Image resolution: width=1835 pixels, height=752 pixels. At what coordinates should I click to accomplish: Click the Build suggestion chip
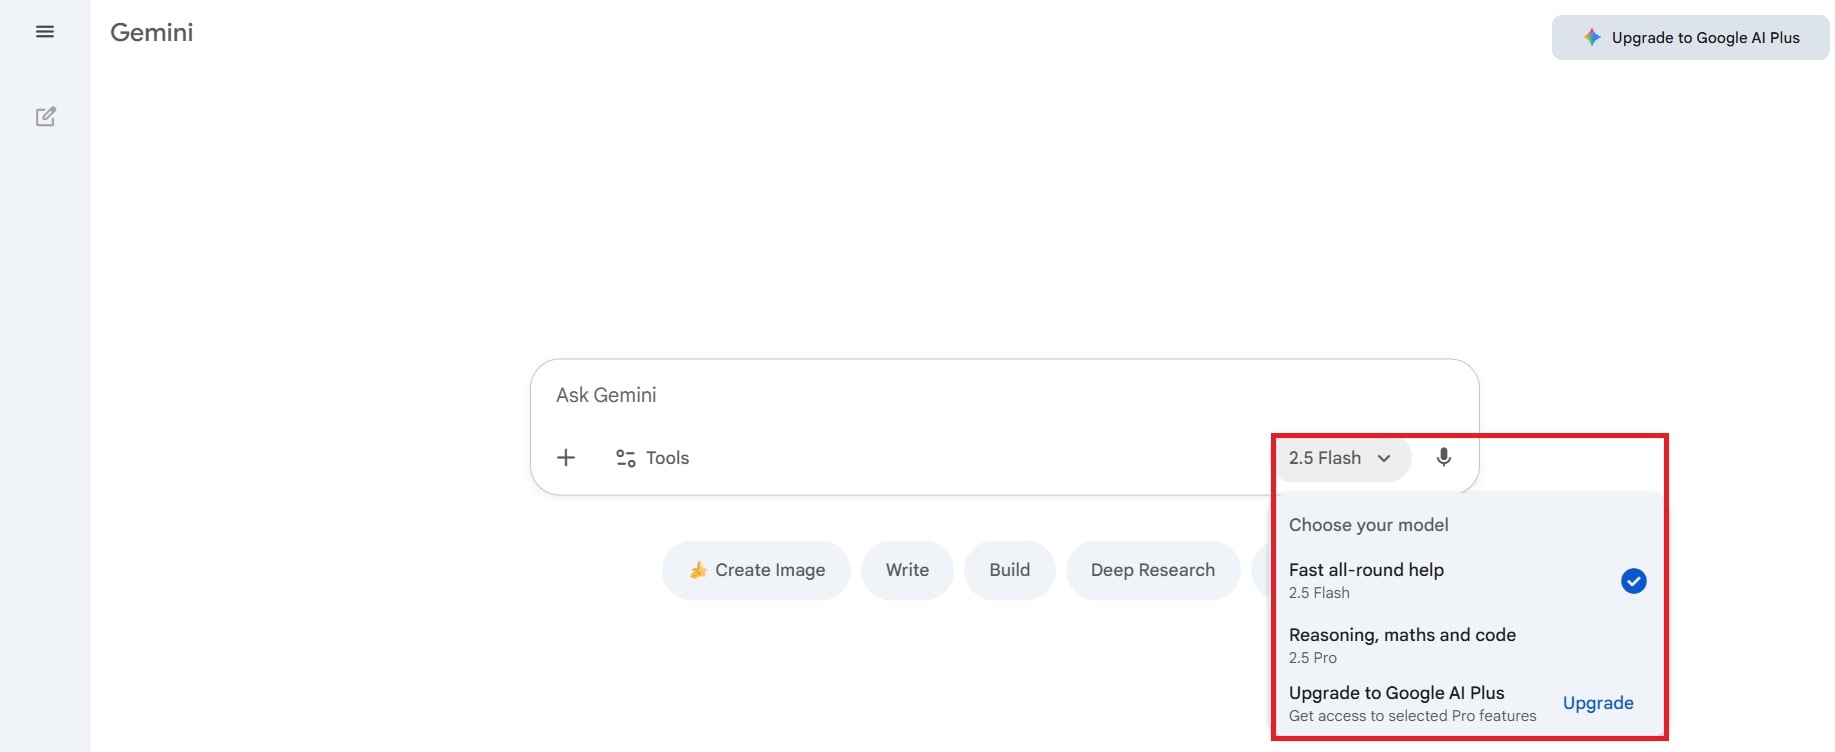tap(1009, 570)
